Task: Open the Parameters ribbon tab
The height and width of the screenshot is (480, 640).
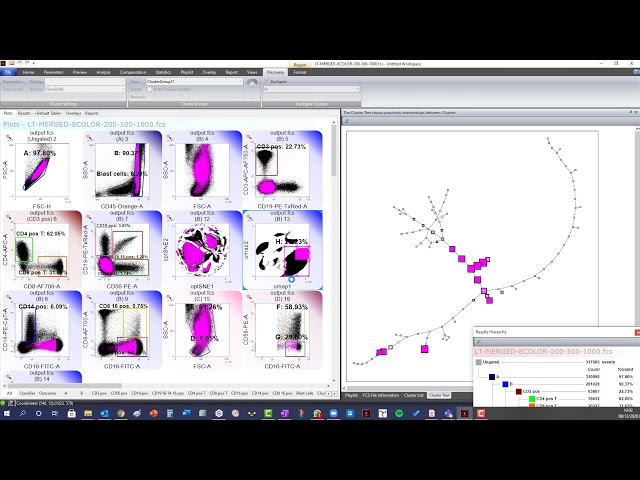Action: coord(53,72)
